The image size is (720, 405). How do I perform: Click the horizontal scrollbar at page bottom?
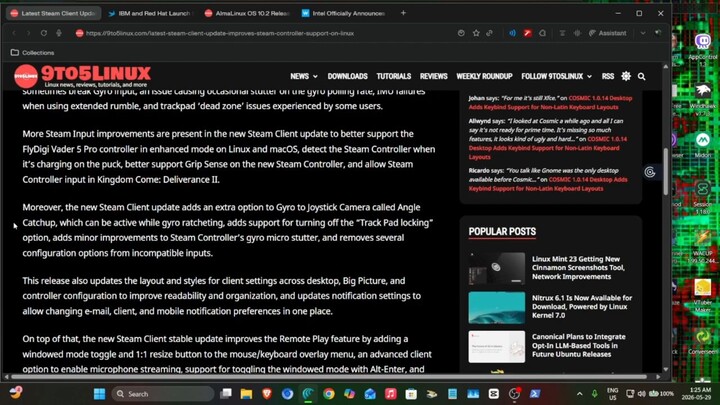(x=329, y=377)
